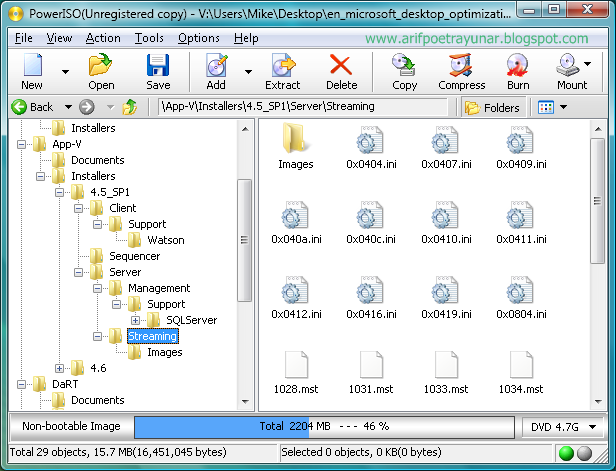The width and height of the screenshot is (616, 471).
Task: Click the Extract toolbar icon
Action: [283, 65]
